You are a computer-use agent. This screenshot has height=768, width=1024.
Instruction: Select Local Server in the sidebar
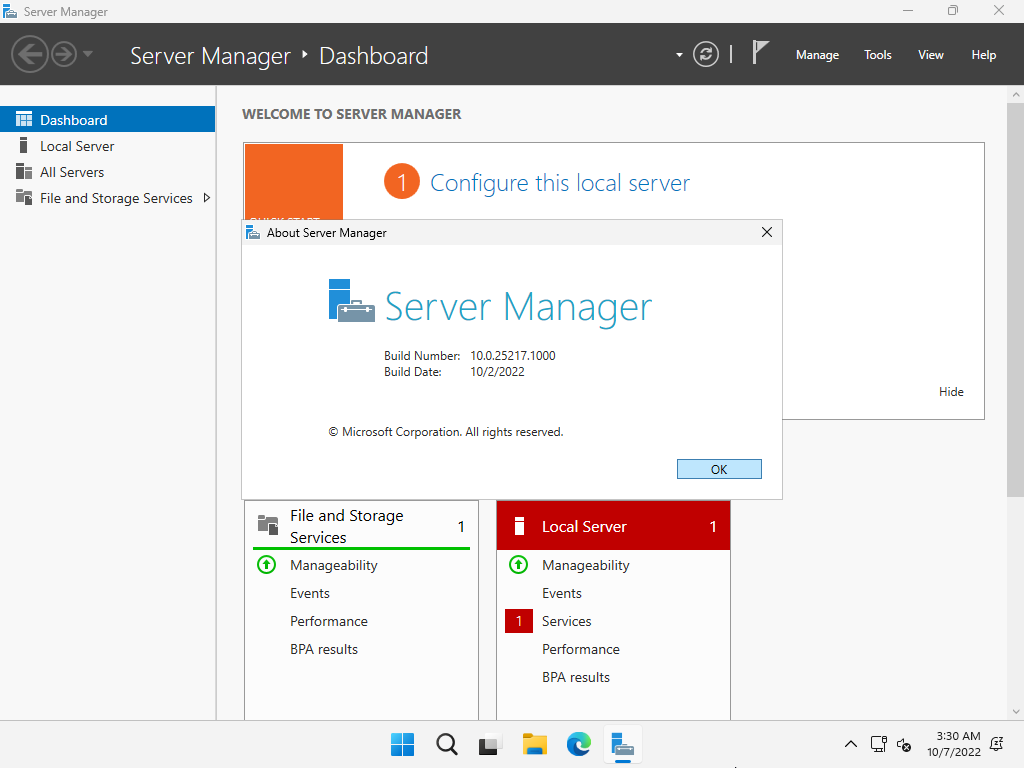pos(107,146)
